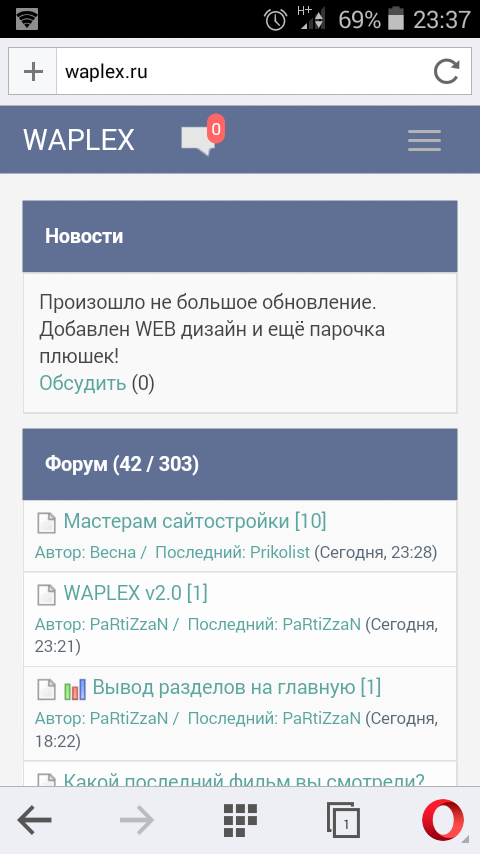Screen dimensions: 480x854
Task: Select the Новости section header
Action: point(240,236)
